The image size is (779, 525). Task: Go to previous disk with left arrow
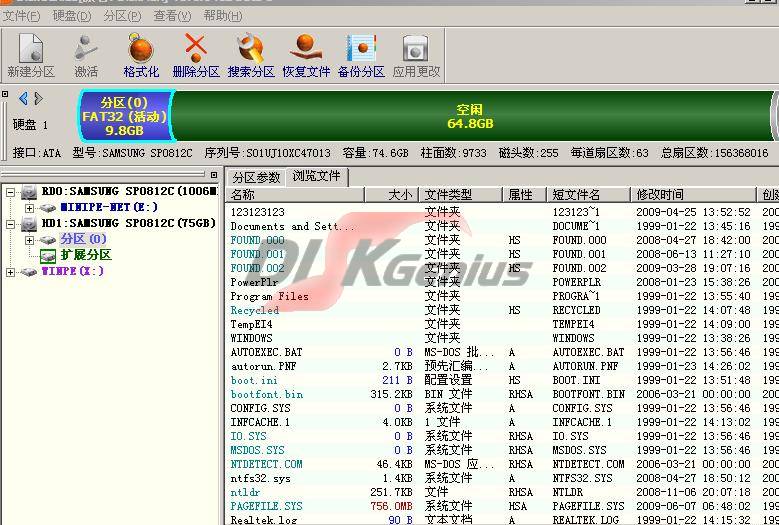pos(23,98)
